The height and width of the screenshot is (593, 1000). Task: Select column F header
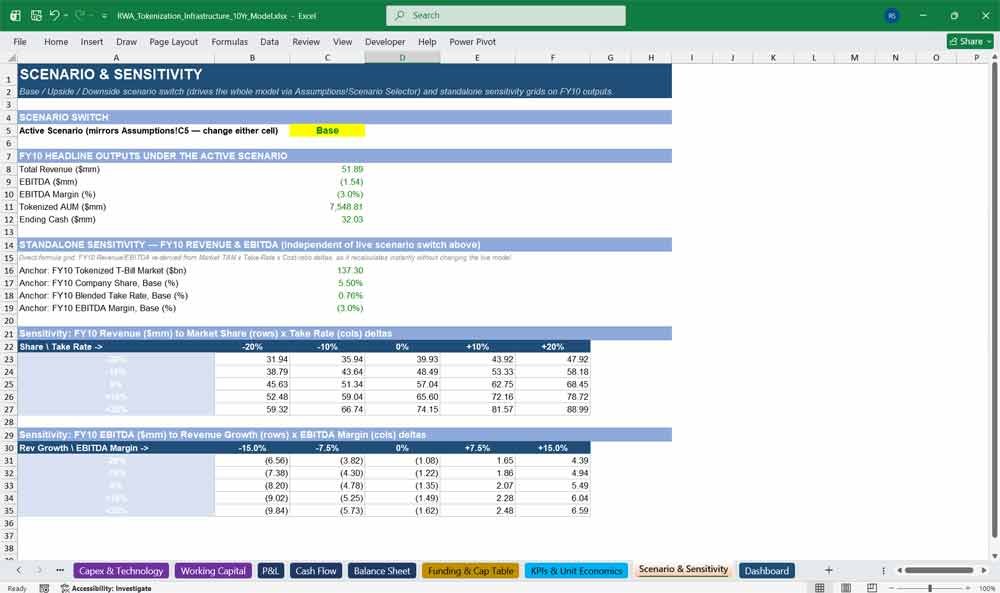(552, 57)
